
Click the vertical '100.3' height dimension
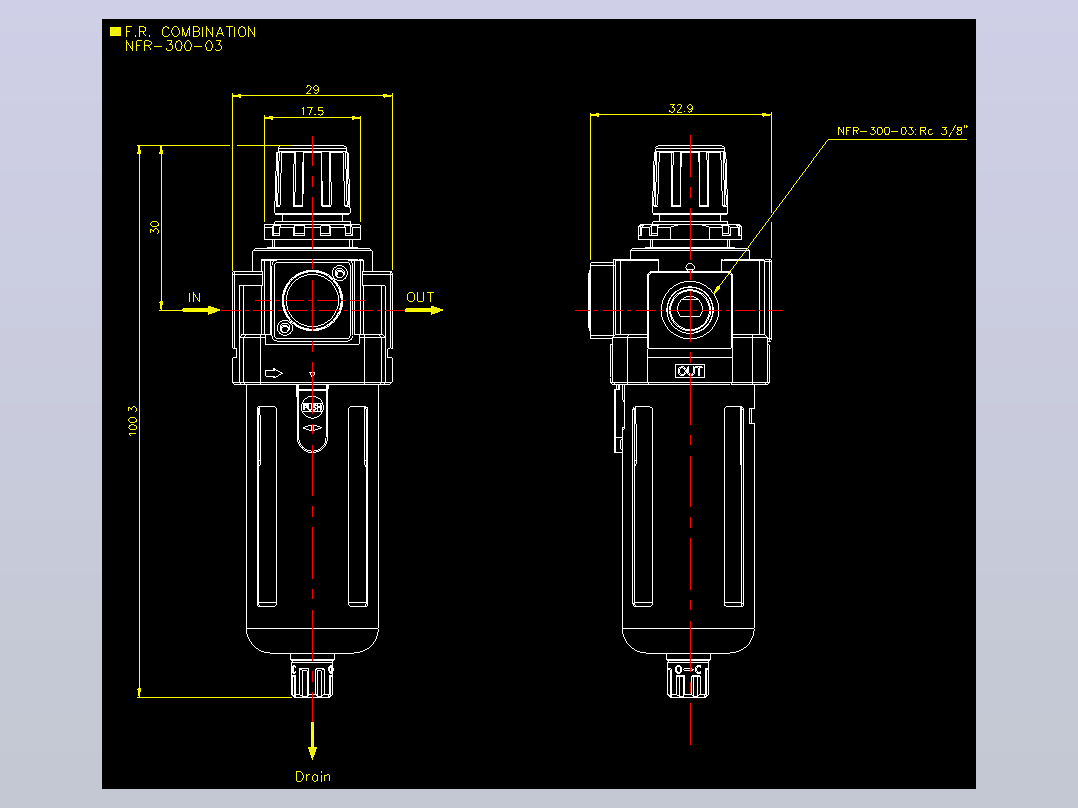point(133,420)
